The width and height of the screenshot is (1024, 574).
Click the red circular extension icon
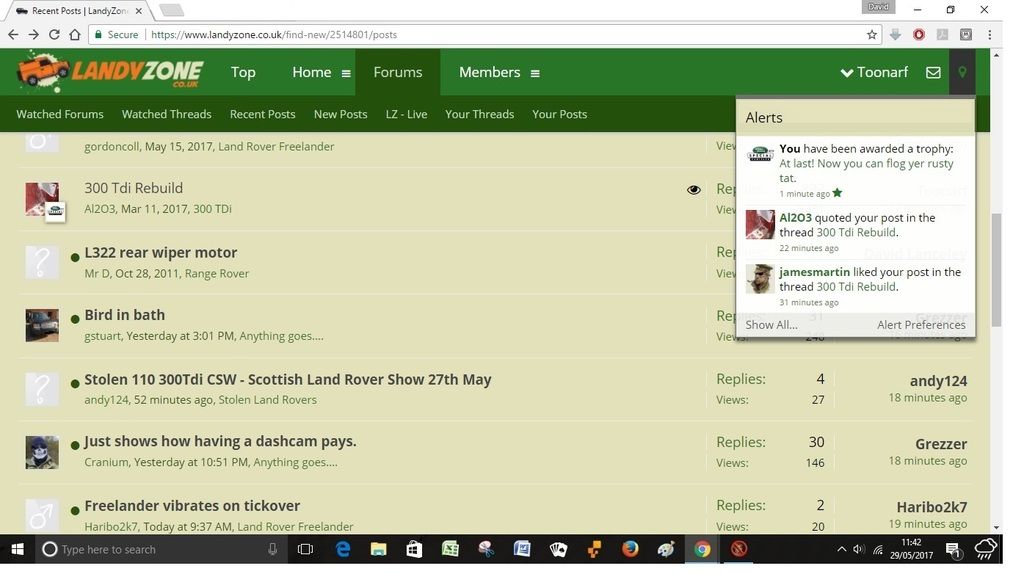(919, 35)
